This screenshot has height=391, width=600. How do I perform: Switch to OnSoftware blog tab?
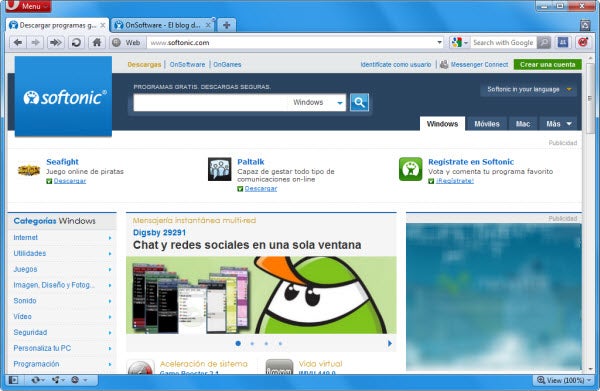163,25
